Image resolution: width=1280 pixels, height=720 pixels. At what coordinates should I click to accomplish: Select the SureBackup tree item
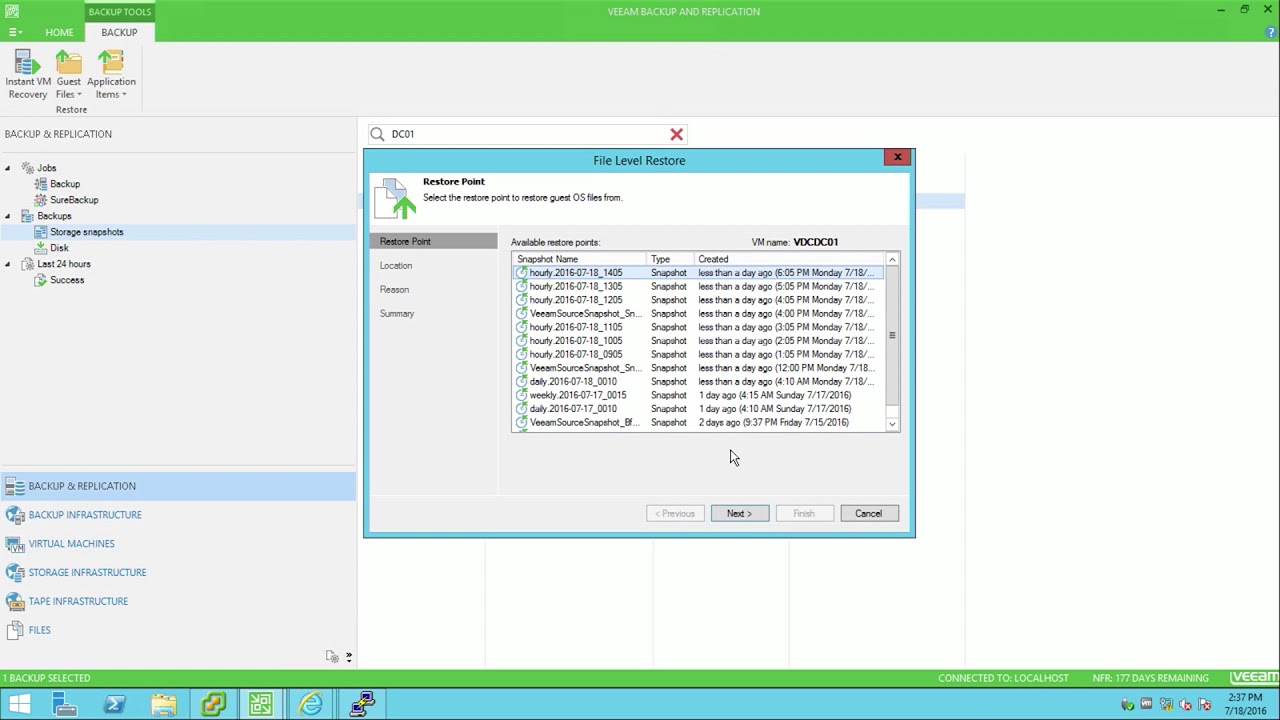pyautogui.click(x=74, y=200)
